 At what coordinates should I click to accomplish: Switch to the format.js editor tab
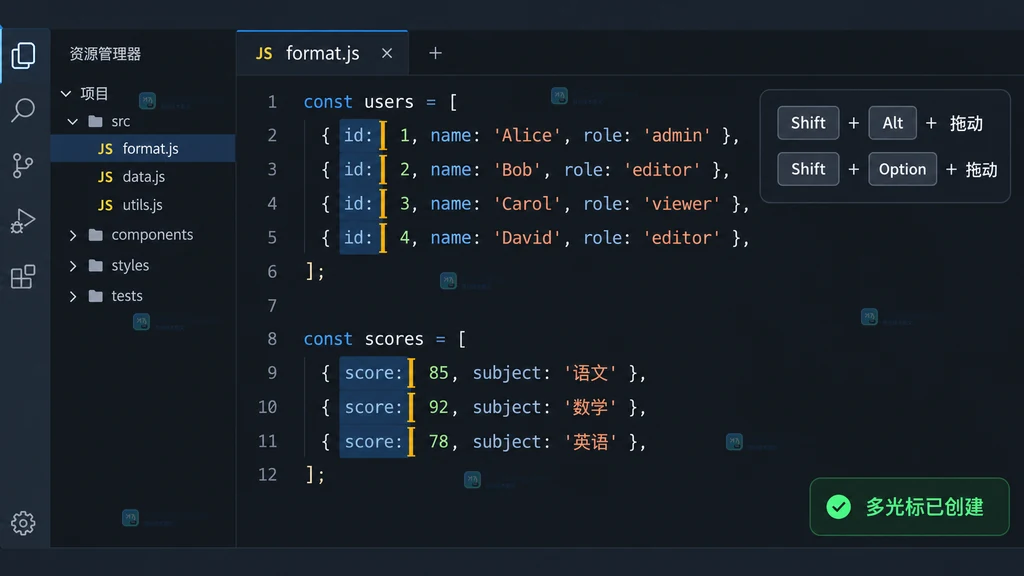323,53
